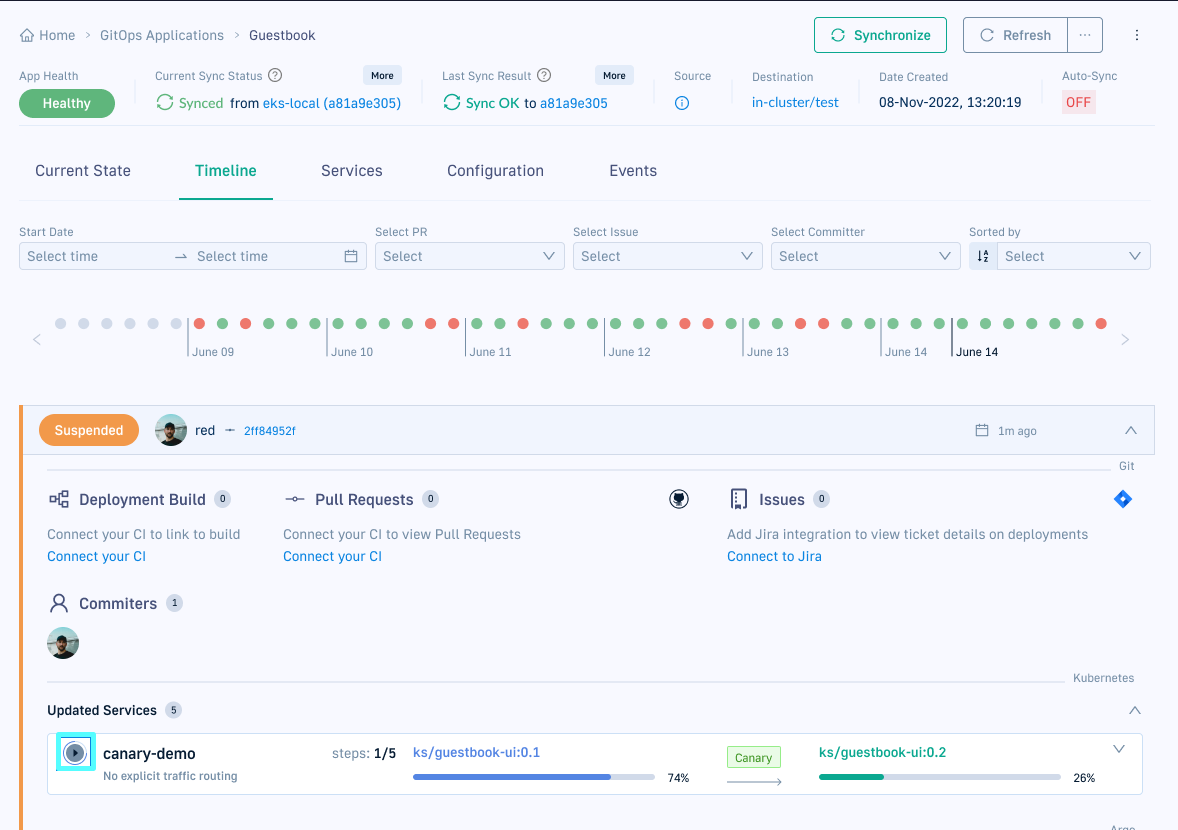Click the Synchronize button
1178x830 pixels.
[880, 35]
